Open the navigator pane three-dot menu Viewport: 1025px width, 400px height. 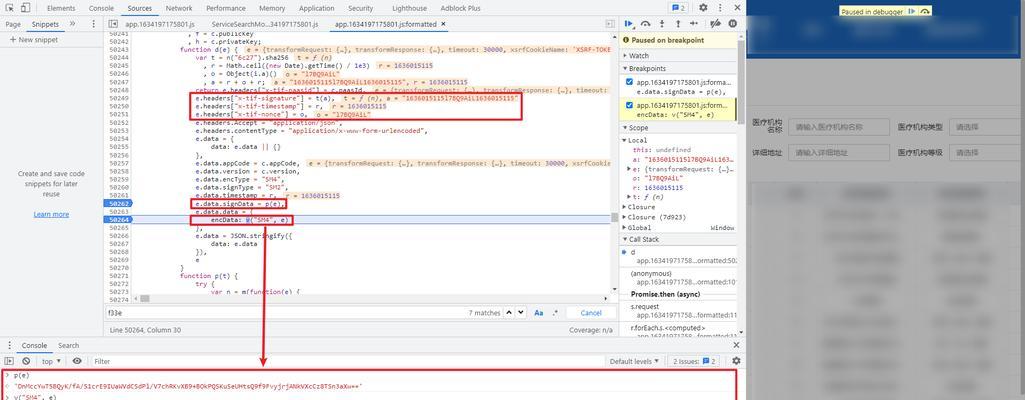click(93, 24)
